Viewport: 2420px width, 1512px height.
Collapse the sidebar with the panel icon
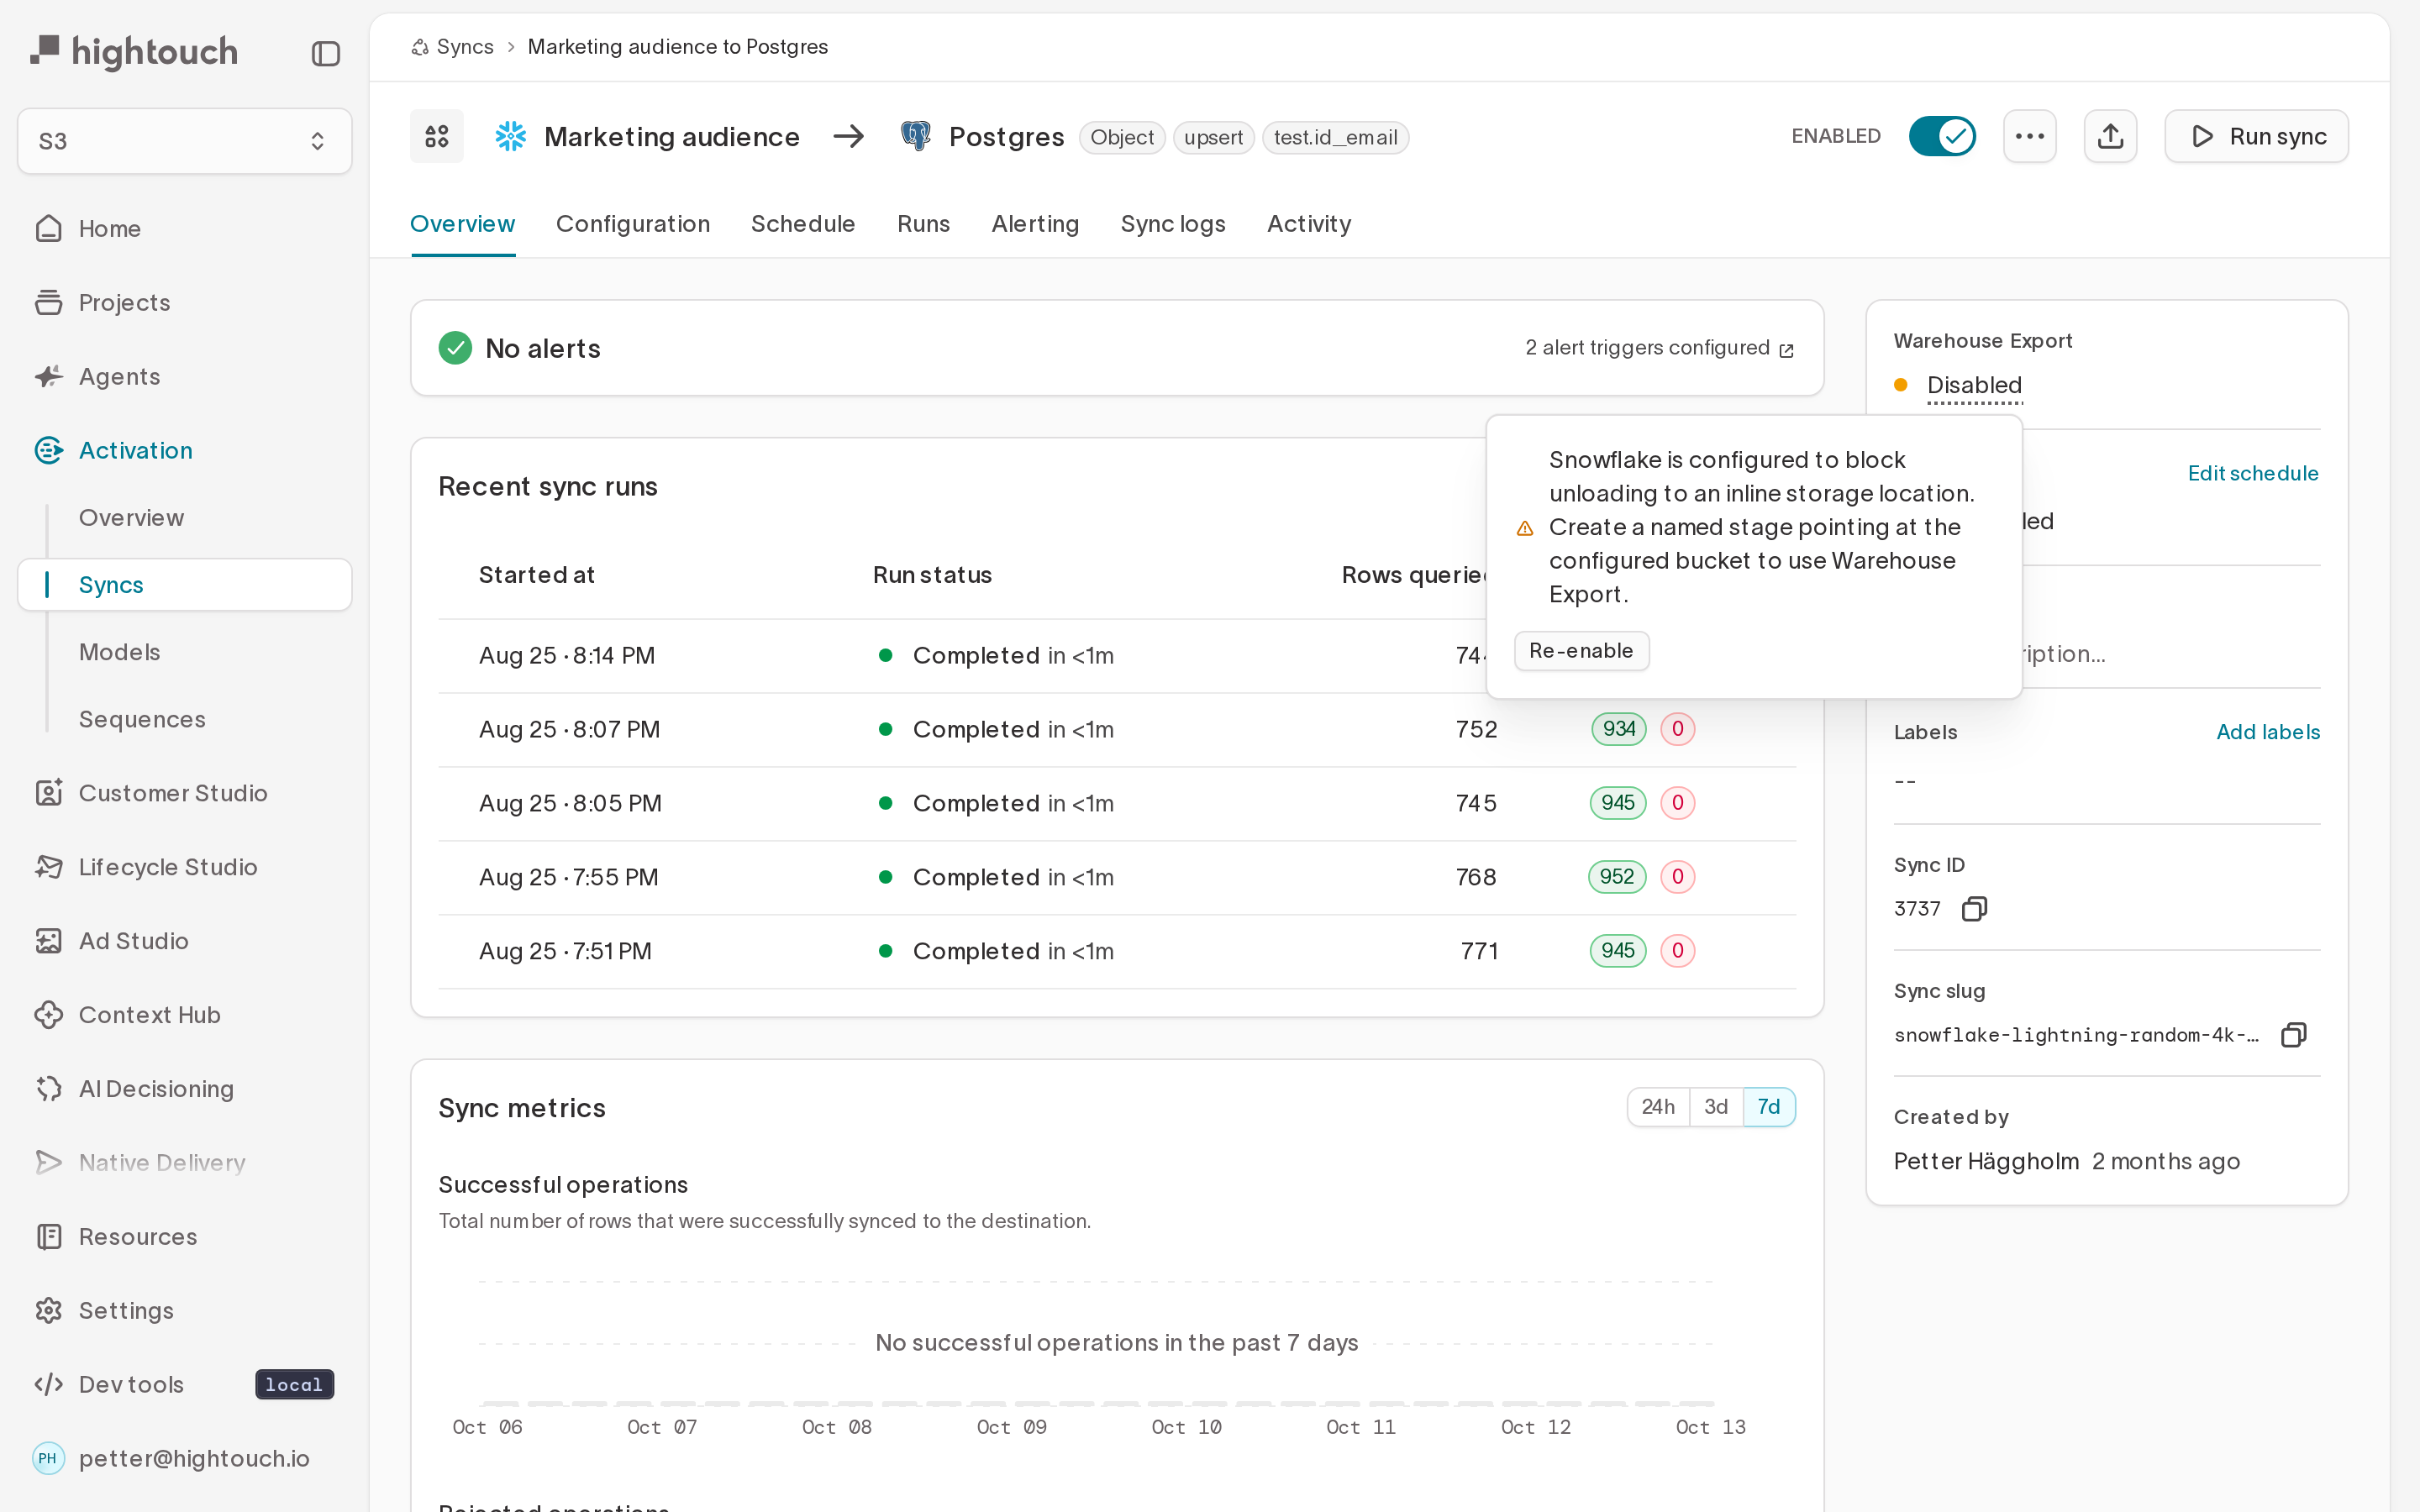[x=326, y=54]
